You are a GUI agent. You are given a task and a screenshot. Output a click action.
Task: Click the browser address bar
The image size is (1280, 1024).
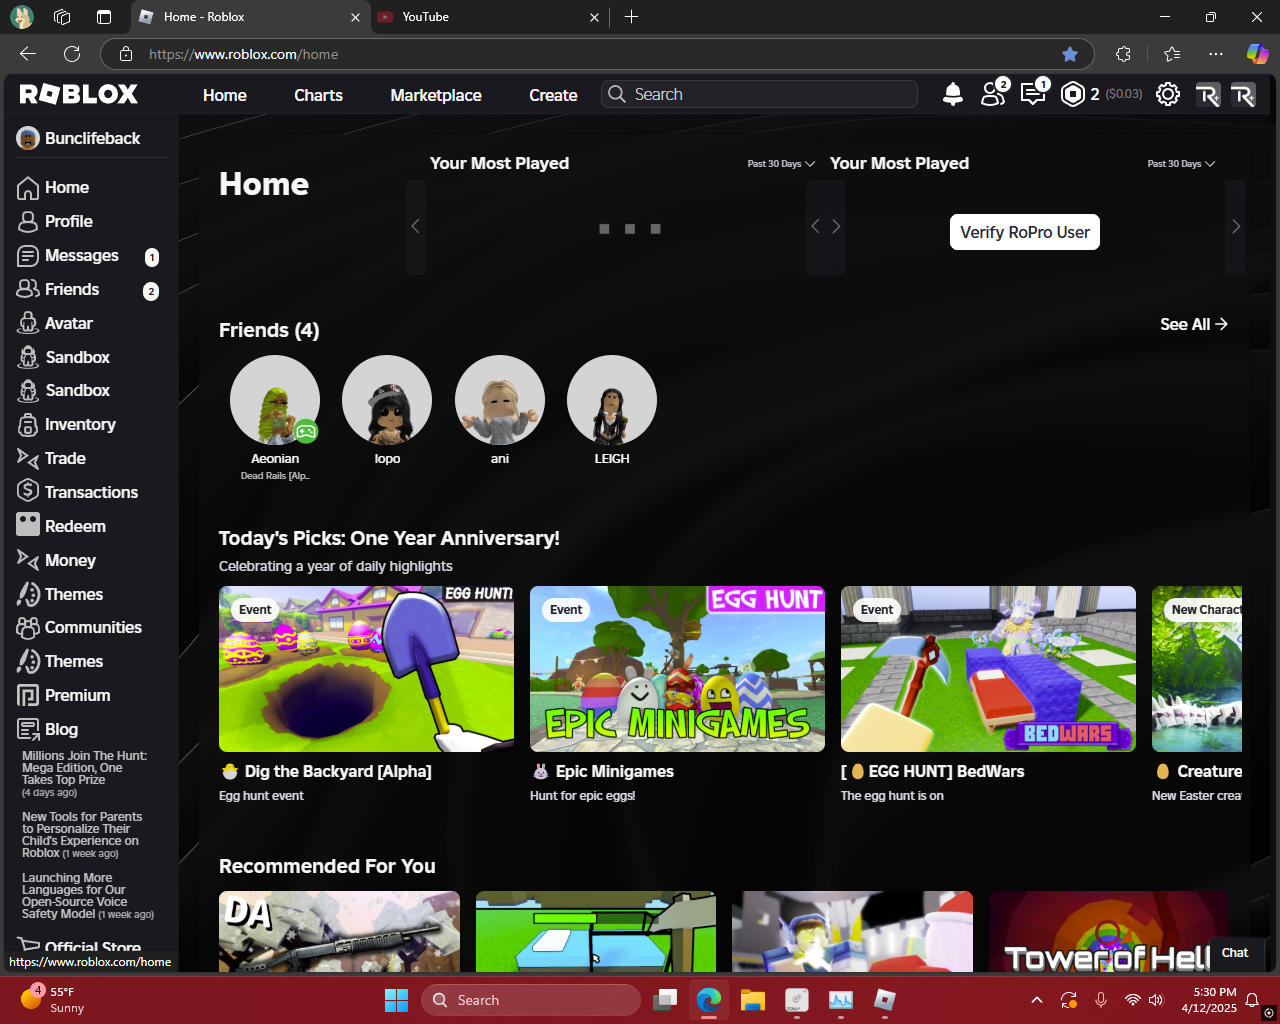(596, 54)
